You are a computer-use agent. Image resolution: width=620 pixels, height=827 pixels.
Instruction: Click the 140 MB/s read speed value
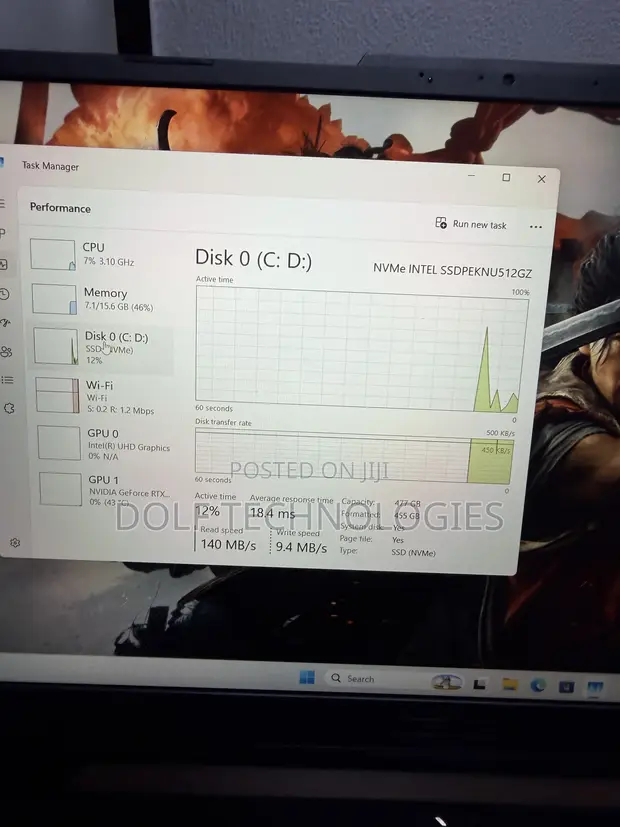pos(228,545)
